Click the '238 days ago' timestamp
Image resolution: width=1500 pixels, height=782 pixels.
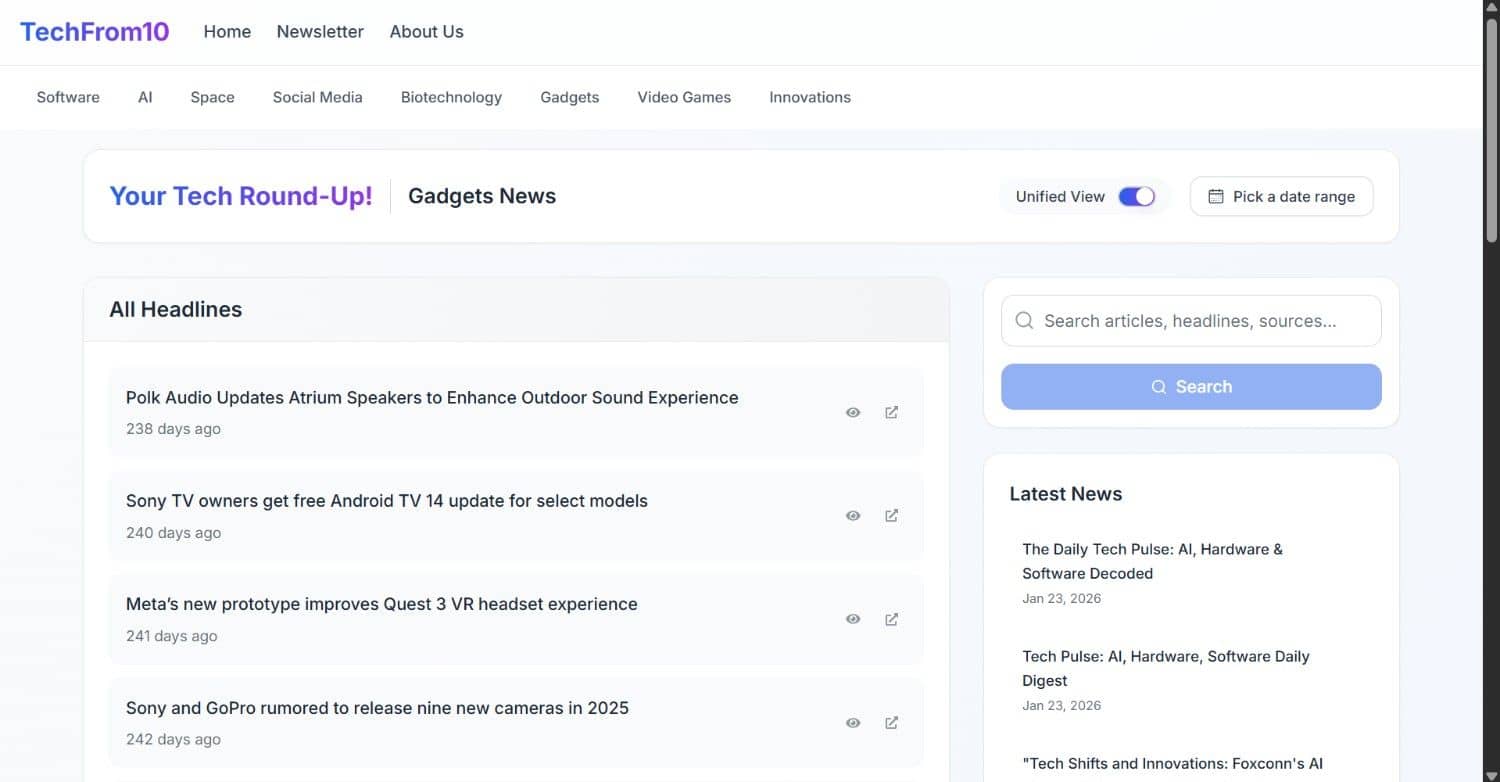tap(173, 429)
